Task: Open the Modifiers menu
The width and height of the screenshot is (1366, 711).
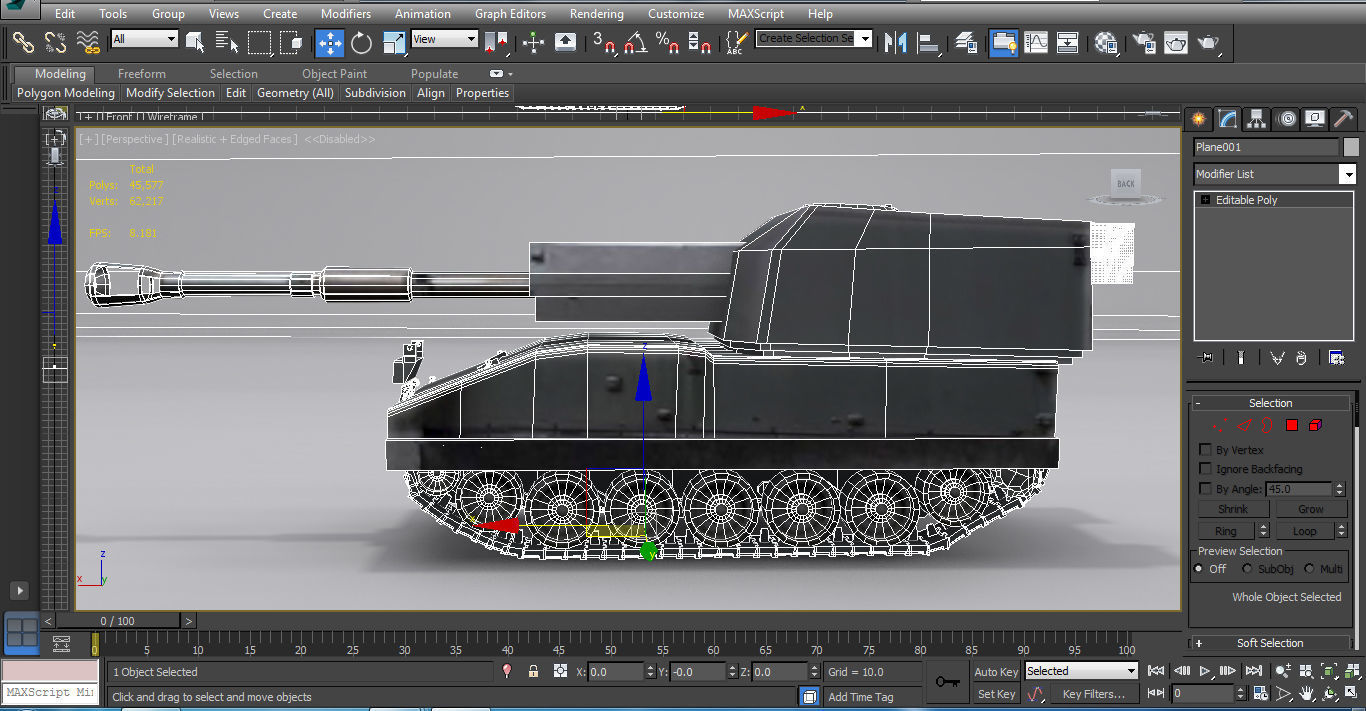Action: 346,14
